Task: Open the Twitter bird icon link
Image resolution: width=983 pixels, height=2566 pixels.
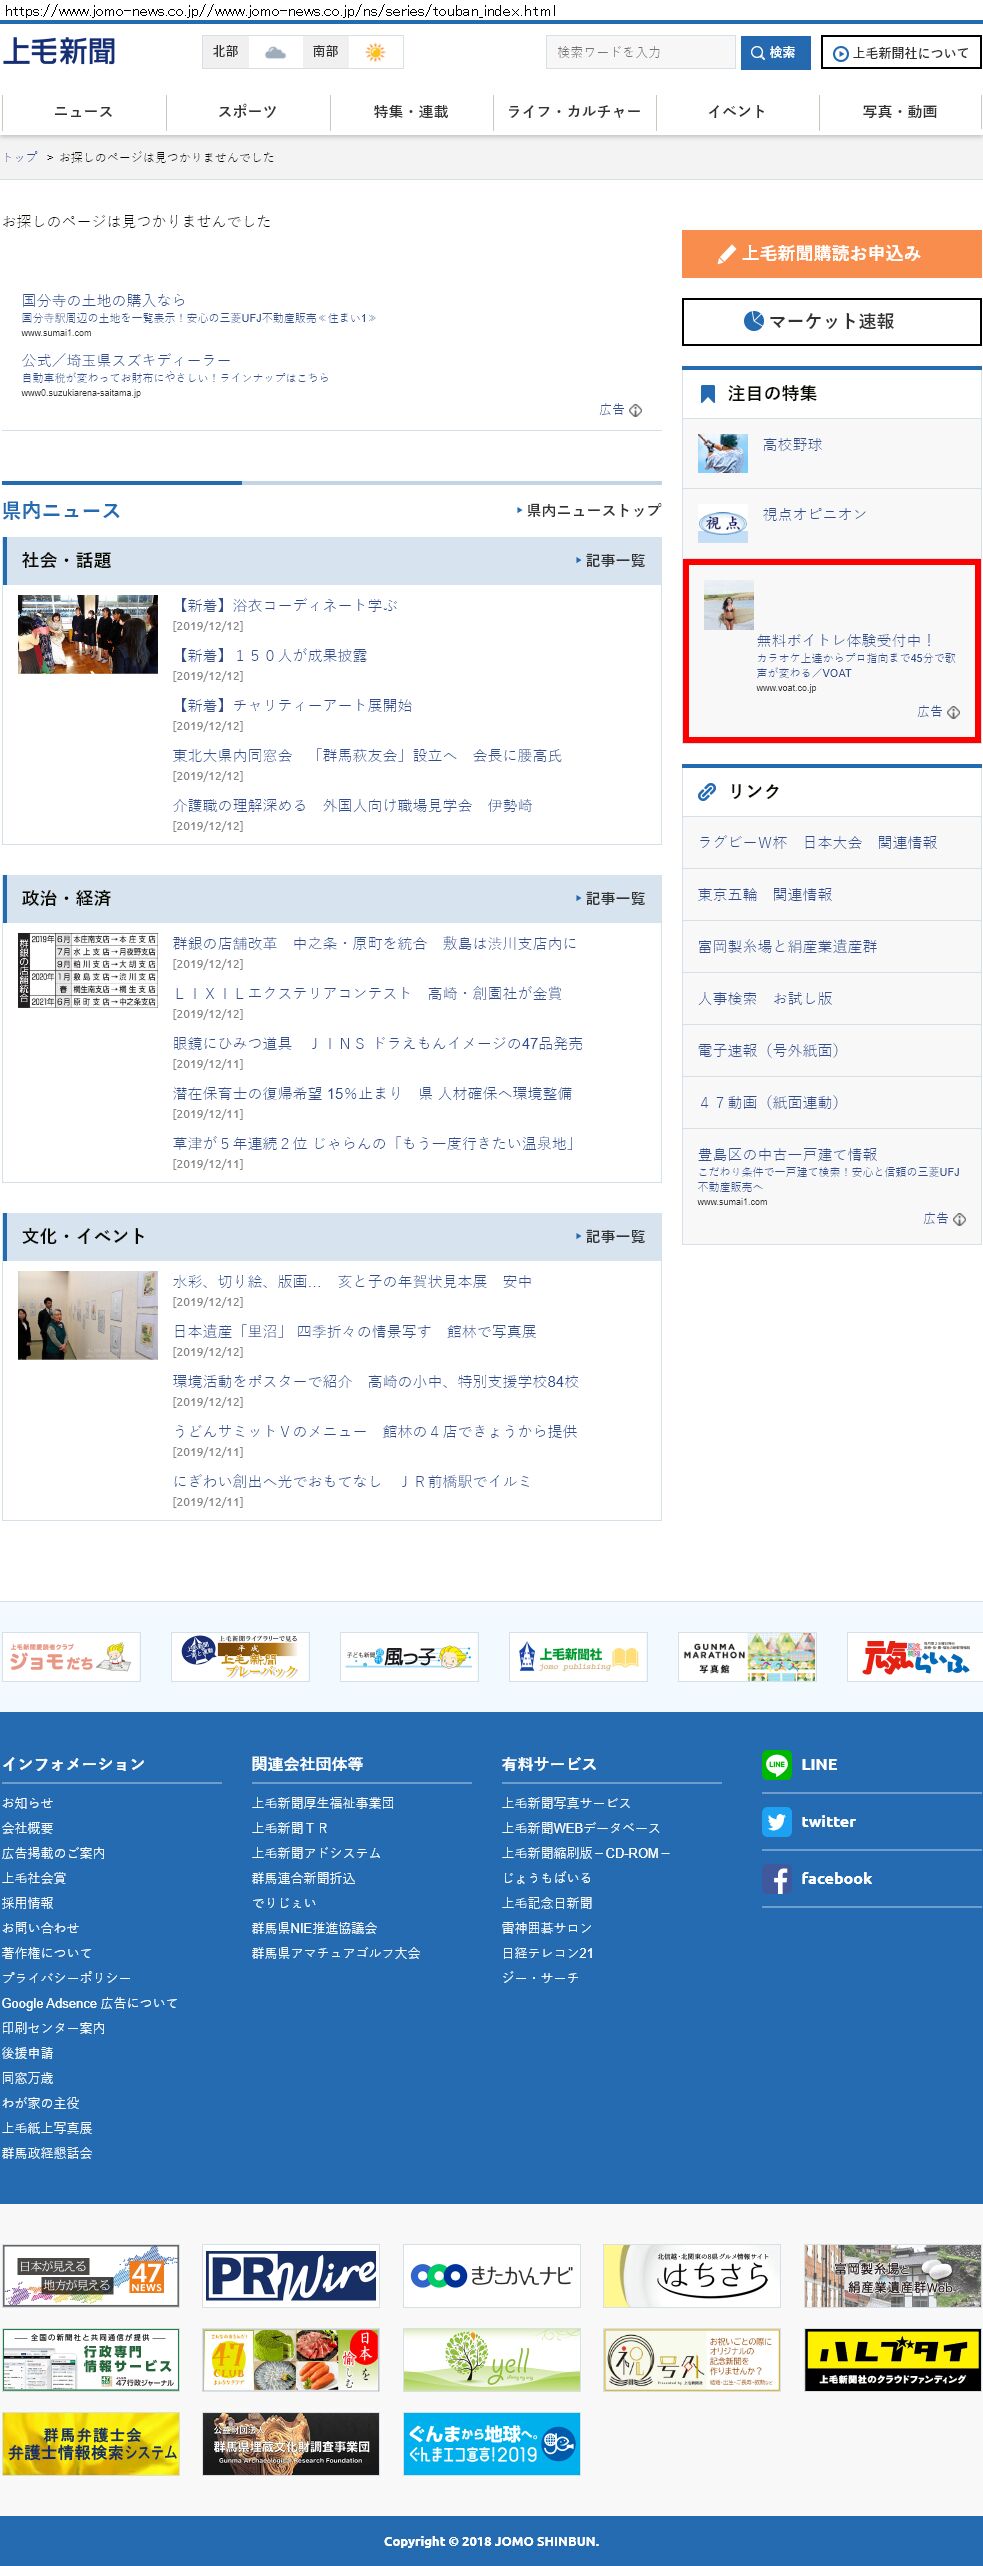Action: pos(776,1822)
